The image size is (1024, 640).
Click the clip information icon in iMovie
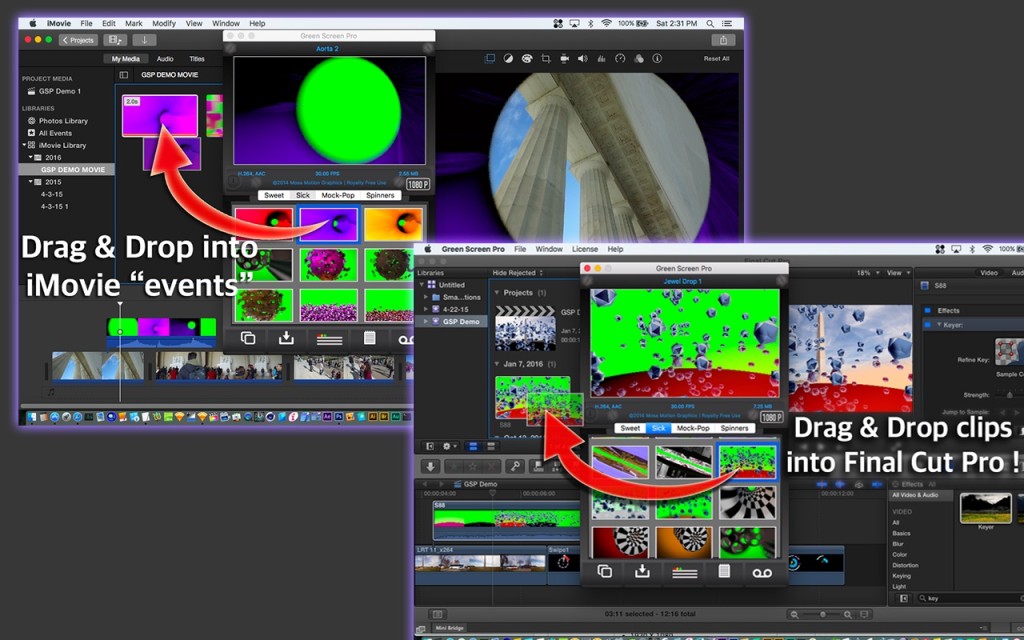[658, 59]
